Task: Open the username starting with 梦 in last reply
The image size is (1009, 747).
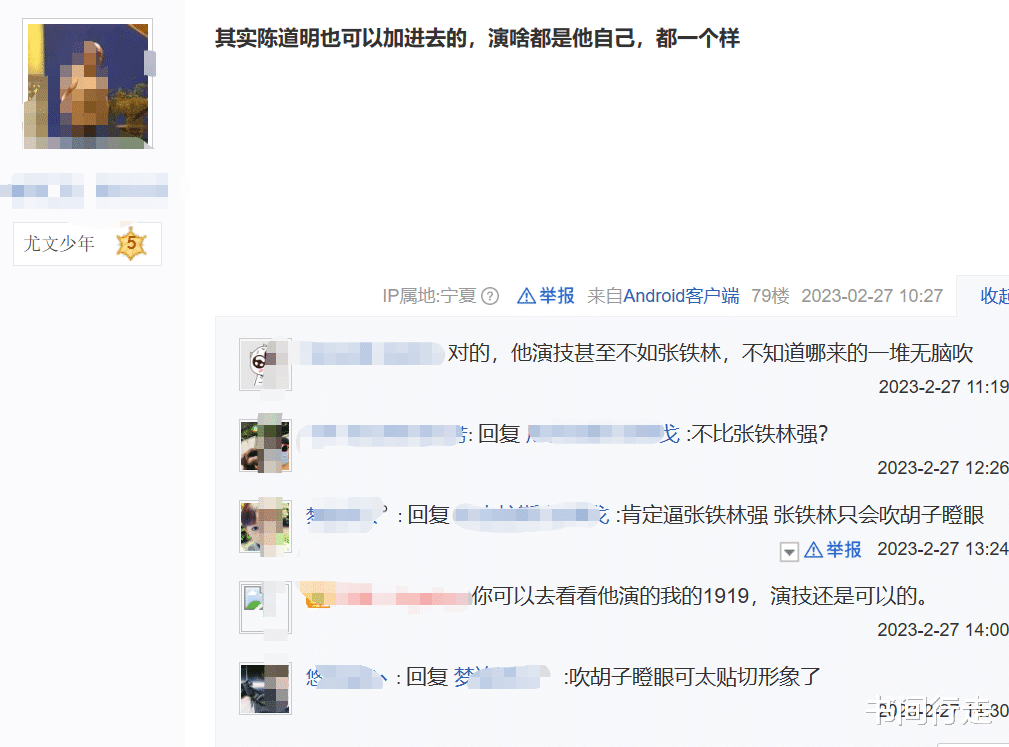Action: coord(500,677)
